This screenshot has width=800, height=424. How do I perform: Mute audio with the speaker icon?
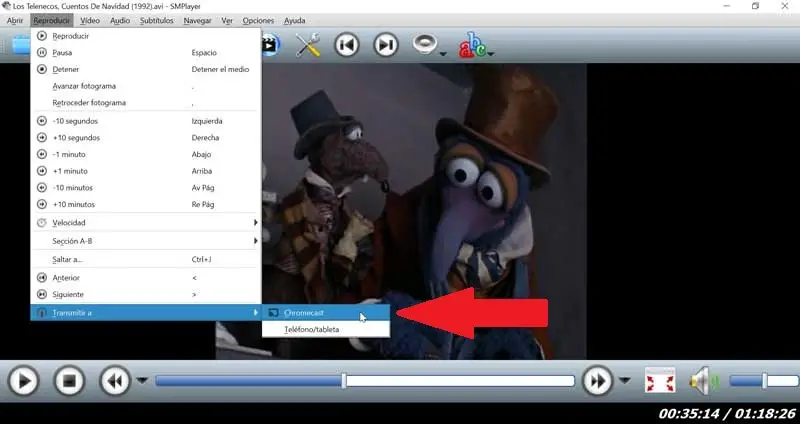click(705, 381)
